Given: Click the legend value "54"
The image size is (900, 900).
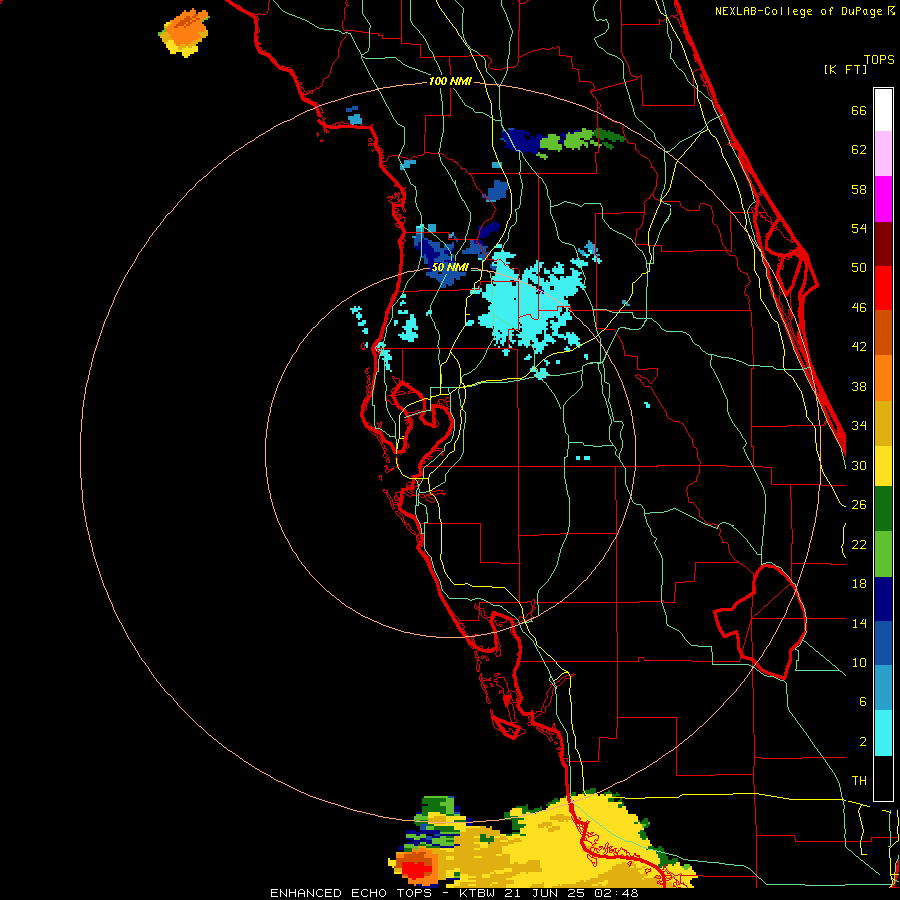Looking at the screenshot, I should point(859,228).
